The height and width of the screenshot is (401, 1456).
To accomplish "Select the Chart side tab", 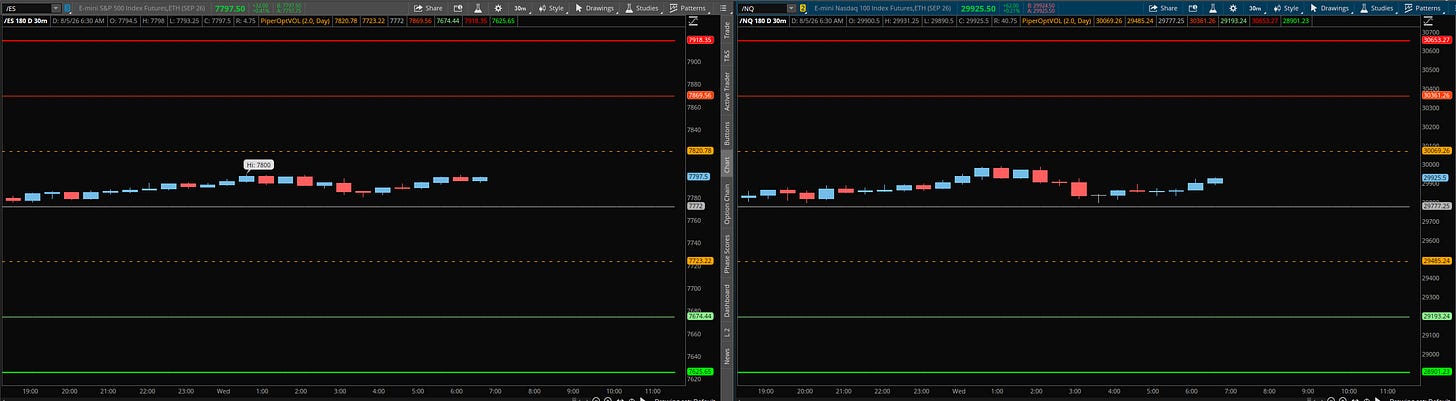I will pos(727,163).
